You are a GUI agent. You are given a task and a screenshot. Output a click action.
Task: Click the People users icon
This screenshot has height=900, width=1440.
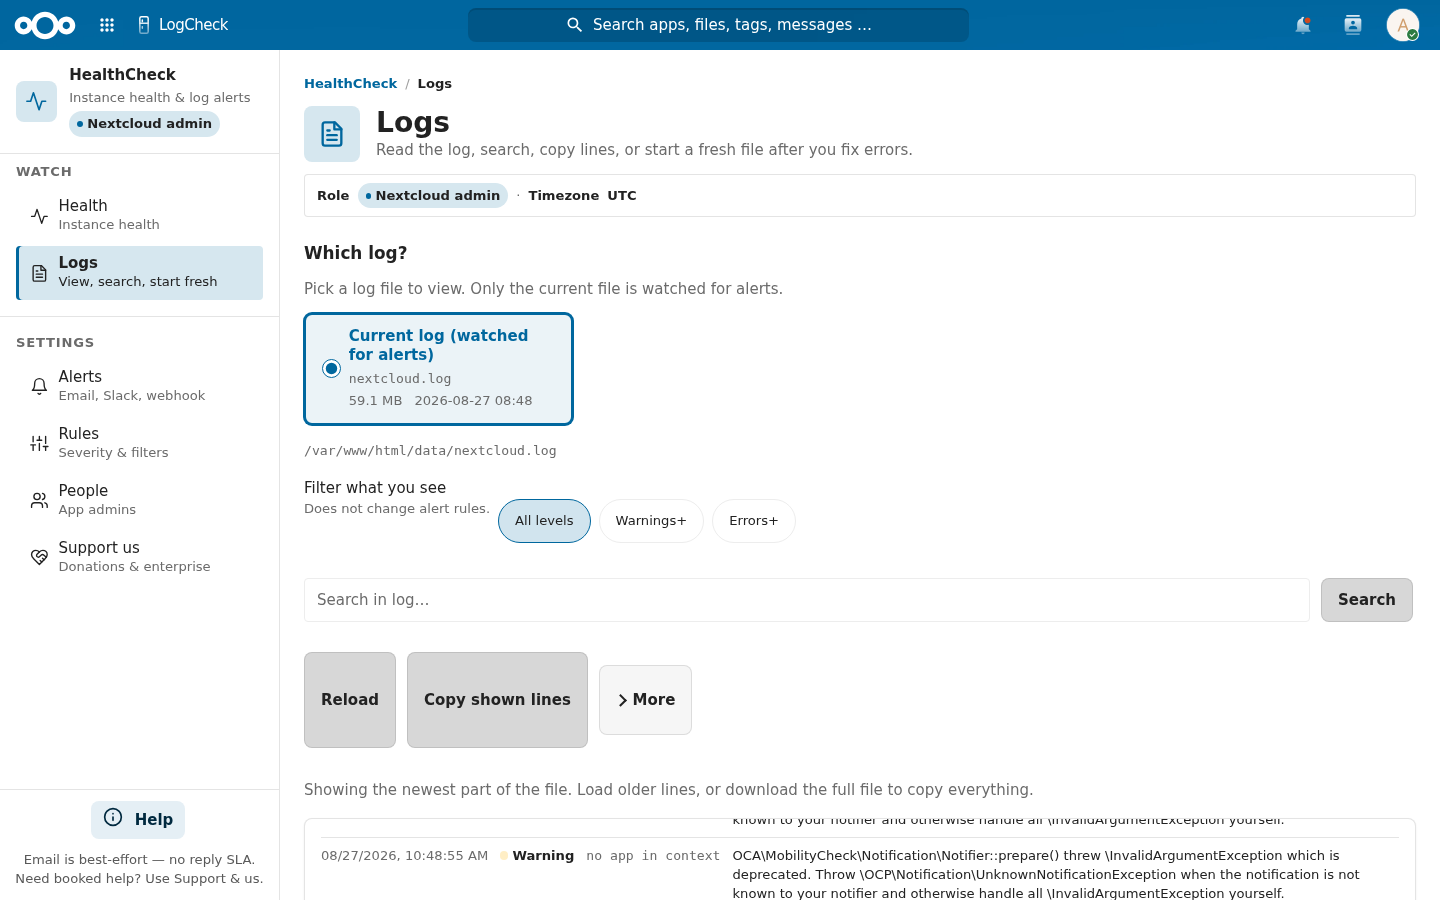(x=39, y=500)
